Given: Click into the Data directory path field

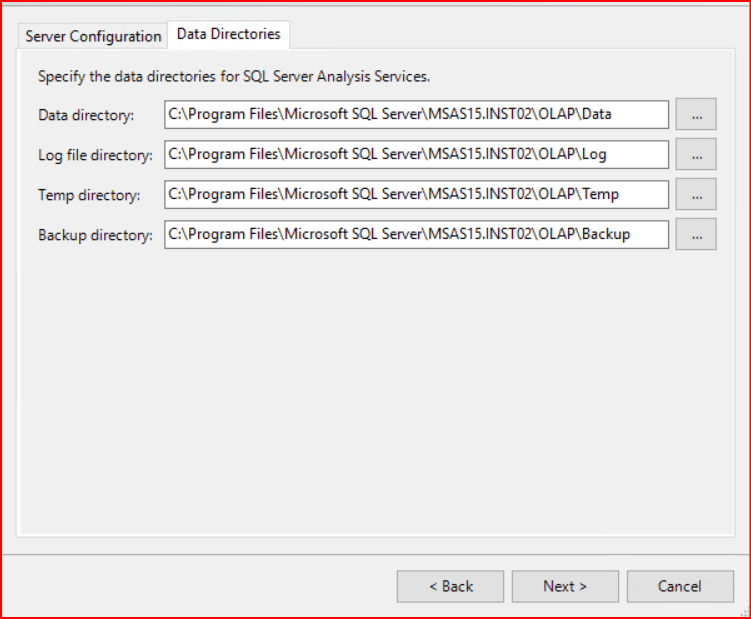Looking at the screenshot, I should pyautogui.click(x=416, y=115).
